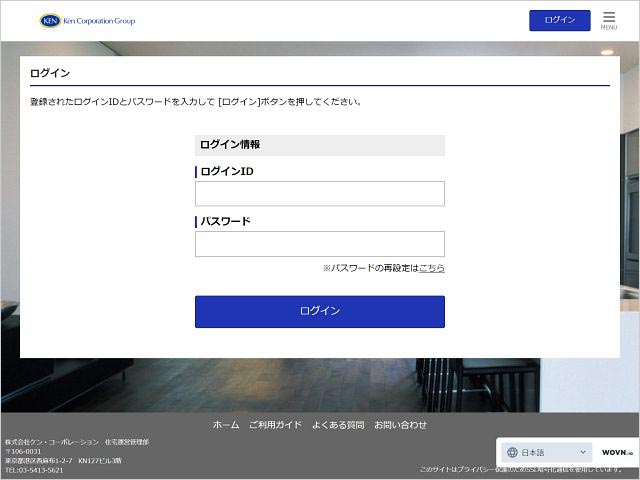Screen dimensions: 640x480
Task: Go to ホーム in footer
Action: (226, 425)
